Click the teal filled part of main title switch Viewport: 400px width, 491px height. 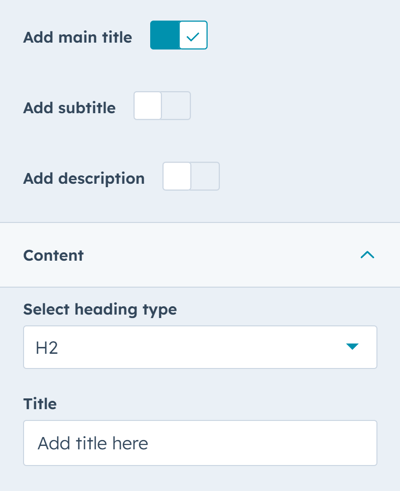[x=165, y=35]
